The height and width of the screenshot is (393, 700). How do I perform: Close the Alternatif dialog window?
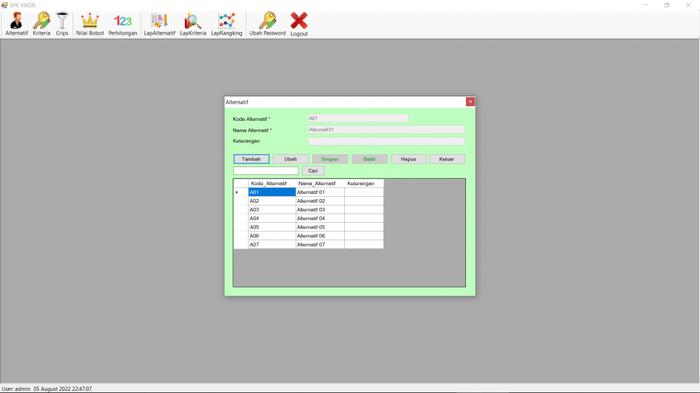pyautogui.click(x=470, y=102)
